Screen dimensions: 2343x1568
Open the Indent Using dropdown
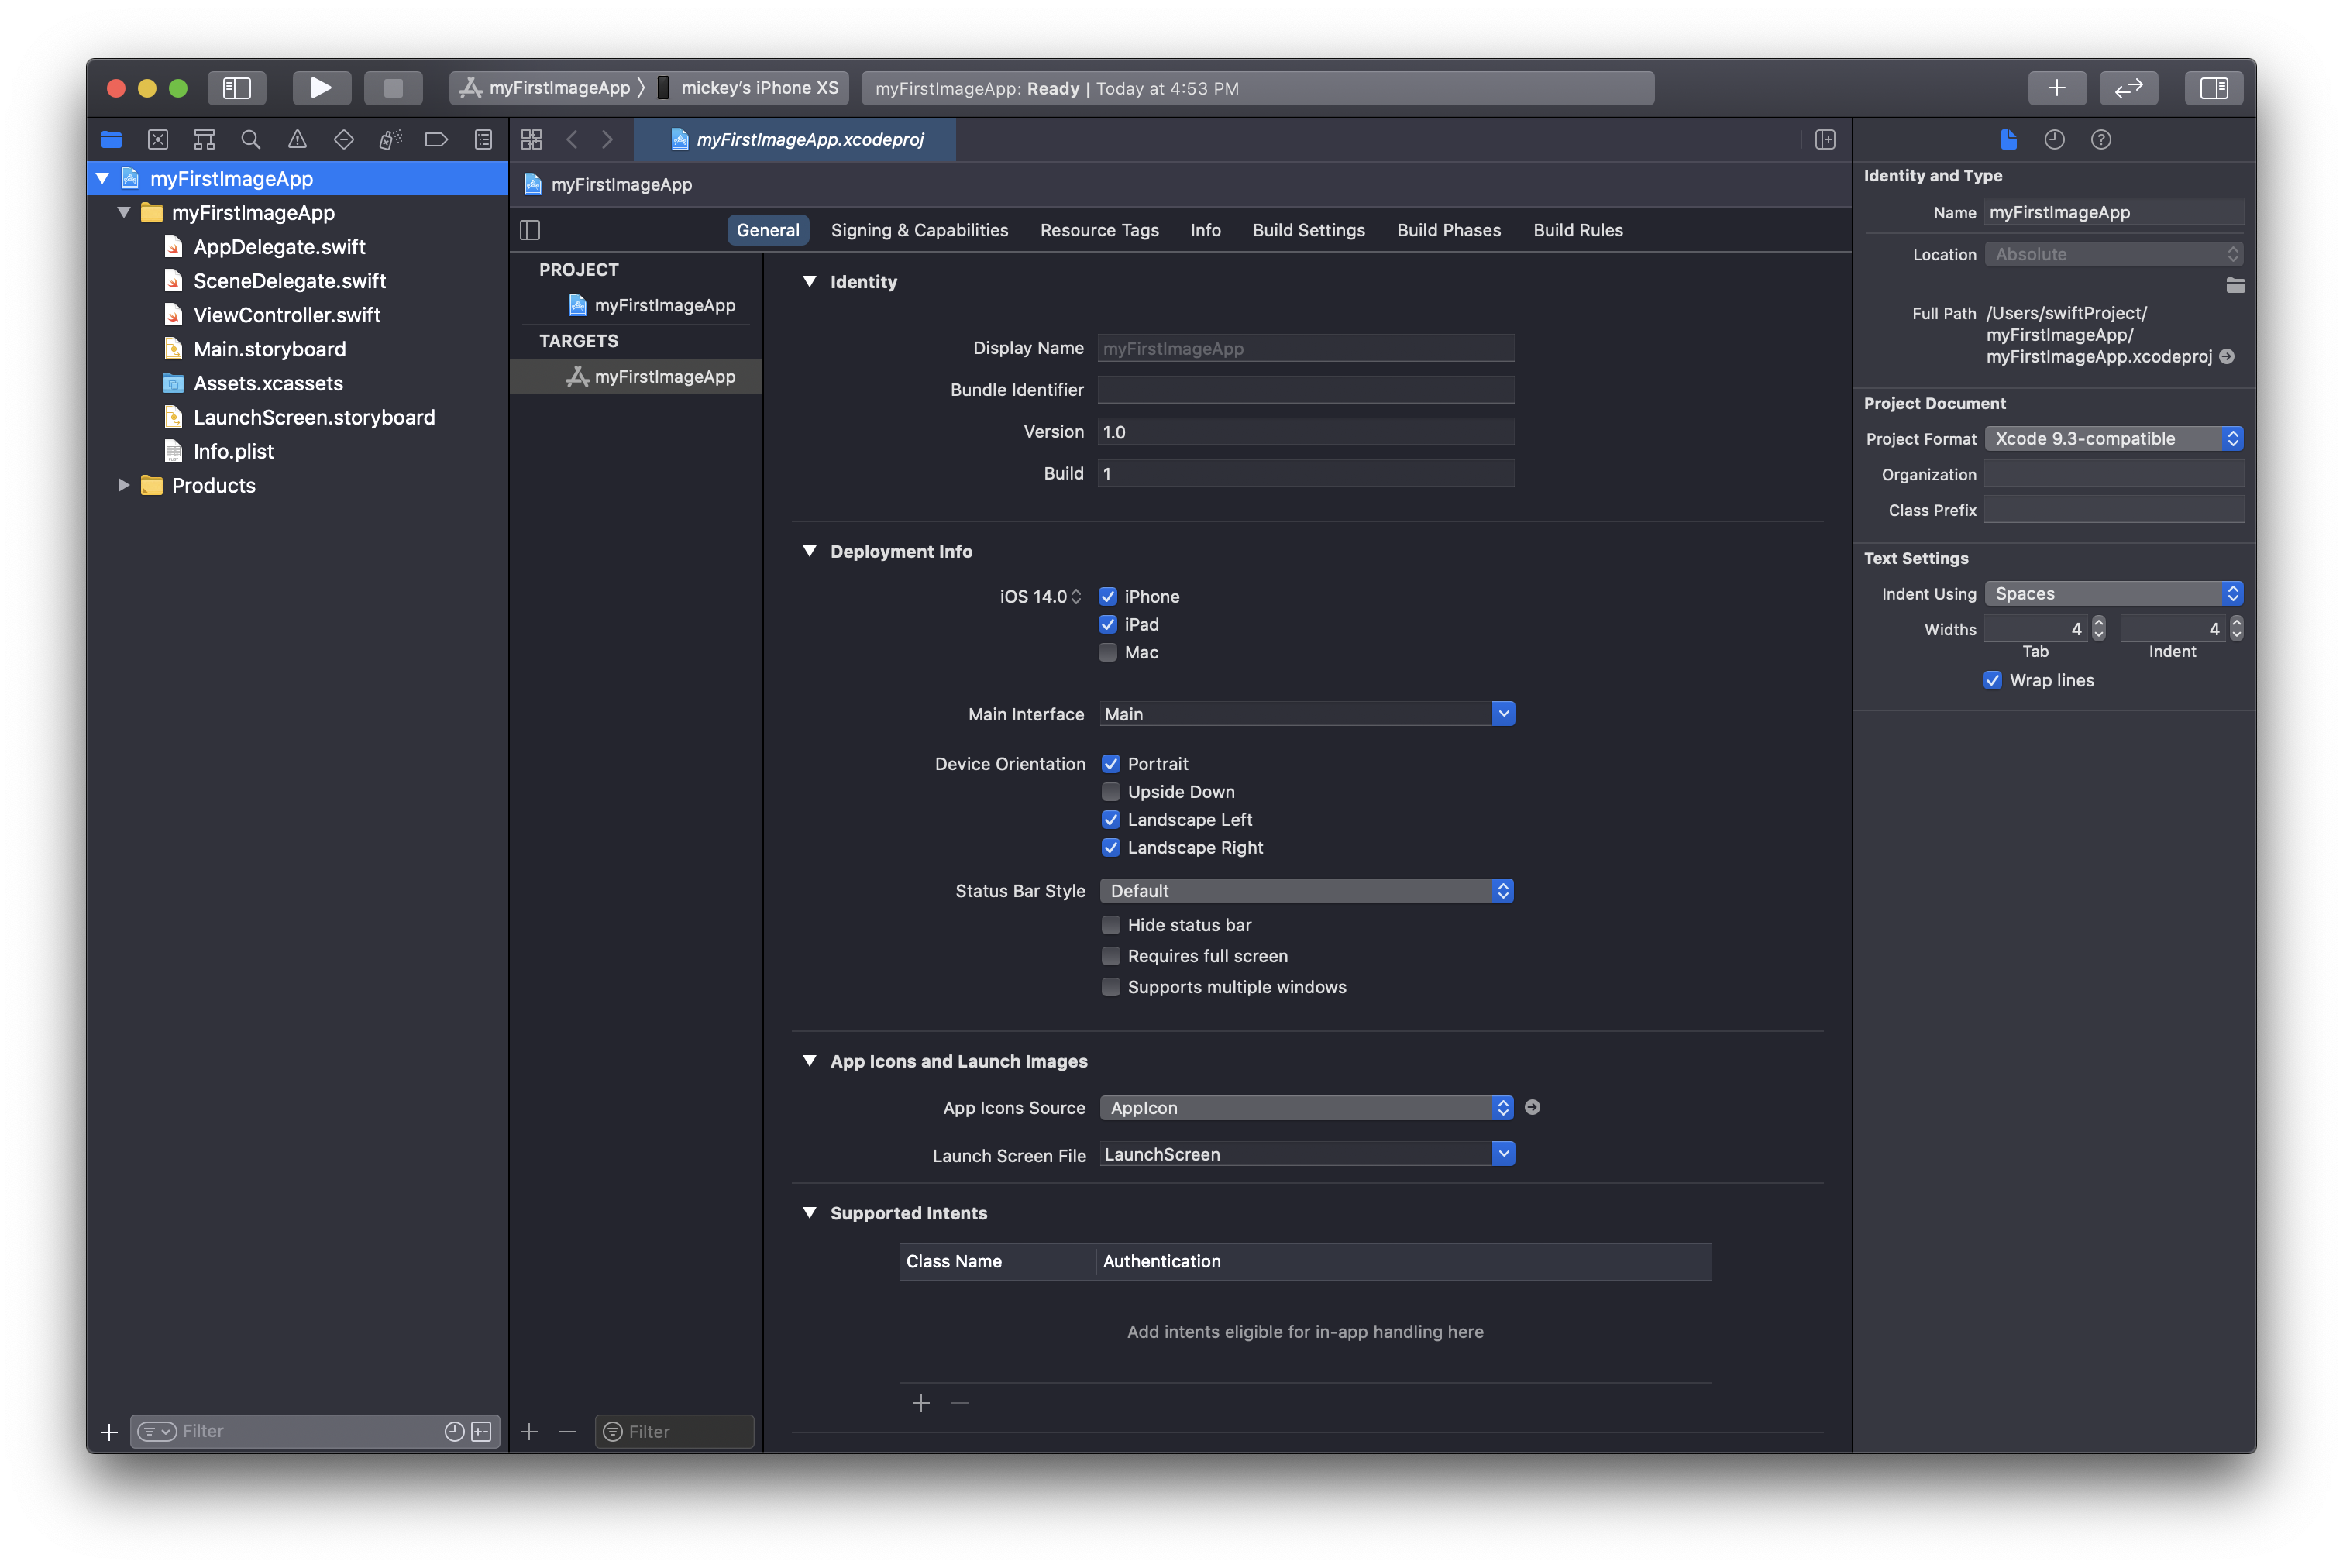(2114, 593)
